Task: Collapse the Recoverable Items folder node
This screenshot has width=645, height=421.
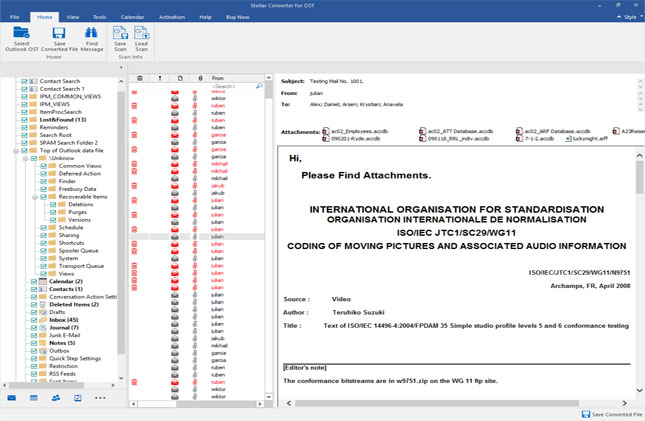Action: click(x=35, y=197)
